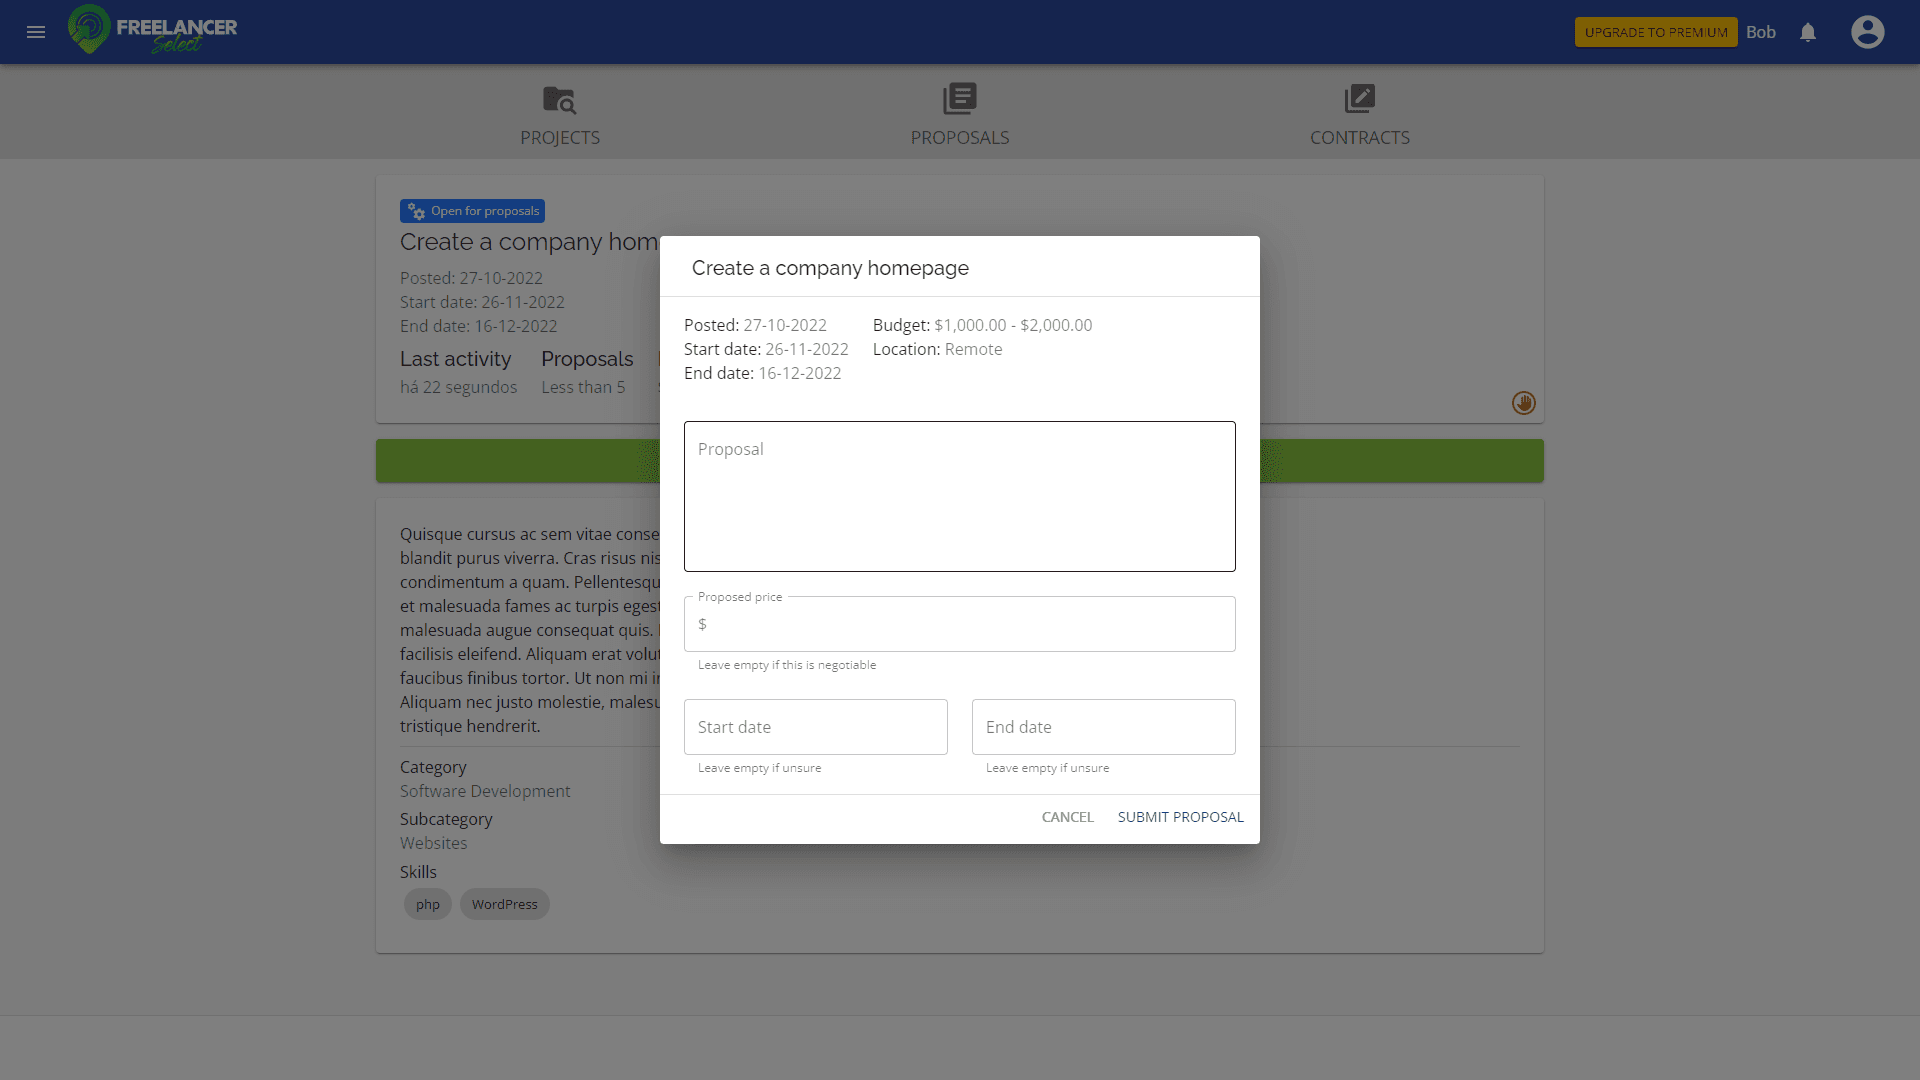
Task: Click the Projects folder search icon
Action: (559, 99)
